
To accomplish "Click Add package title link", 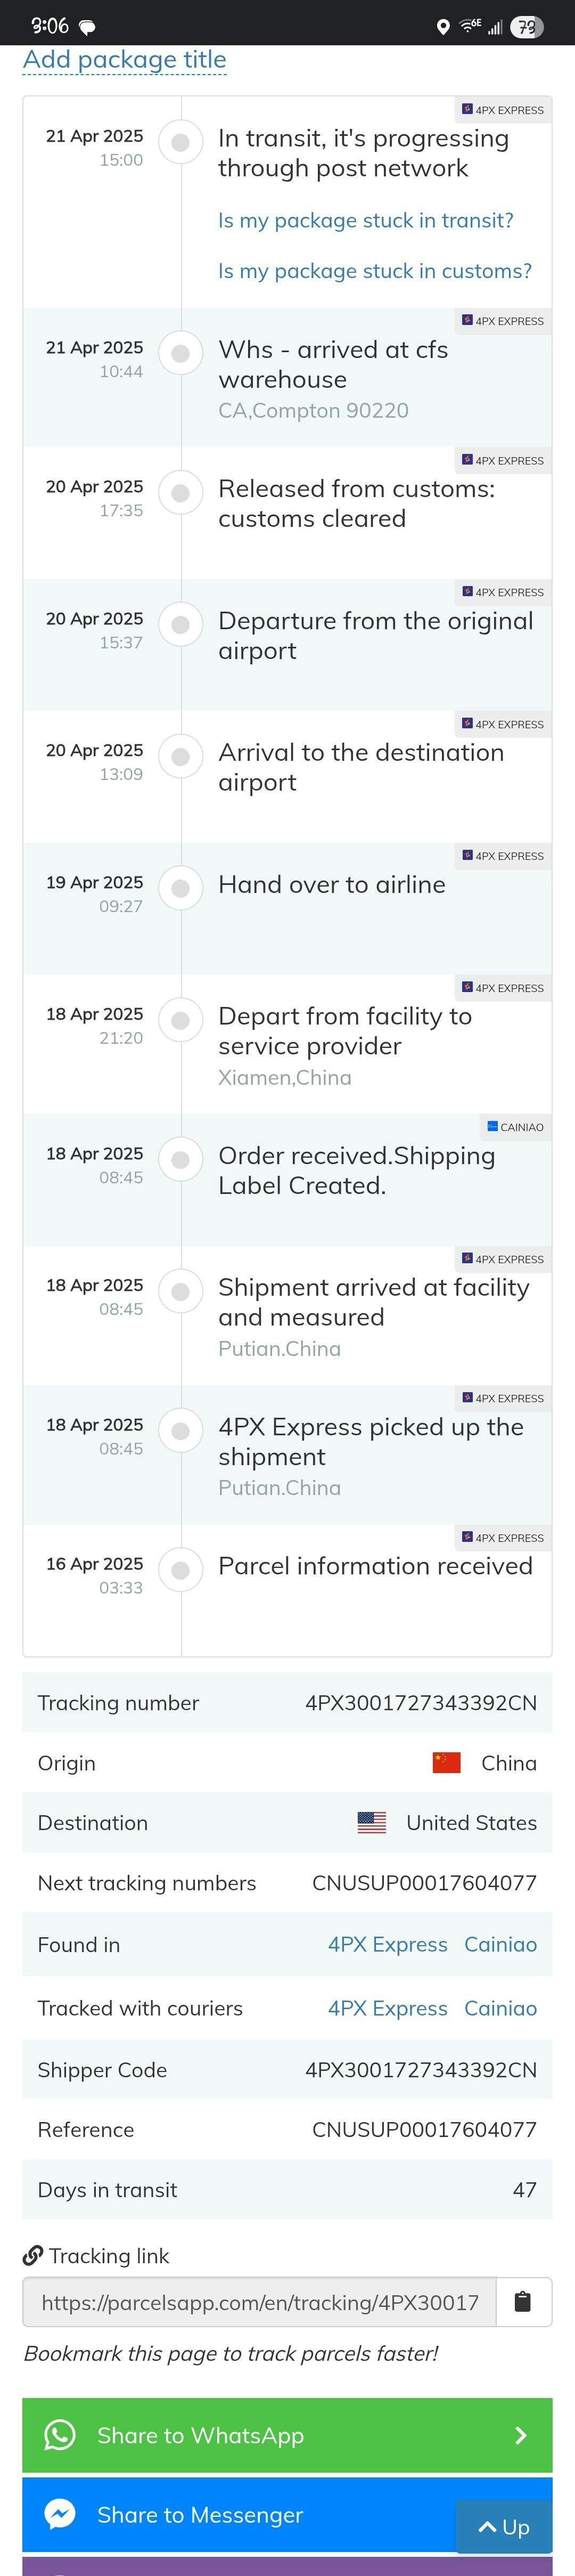I will click(x=125, y=60).
